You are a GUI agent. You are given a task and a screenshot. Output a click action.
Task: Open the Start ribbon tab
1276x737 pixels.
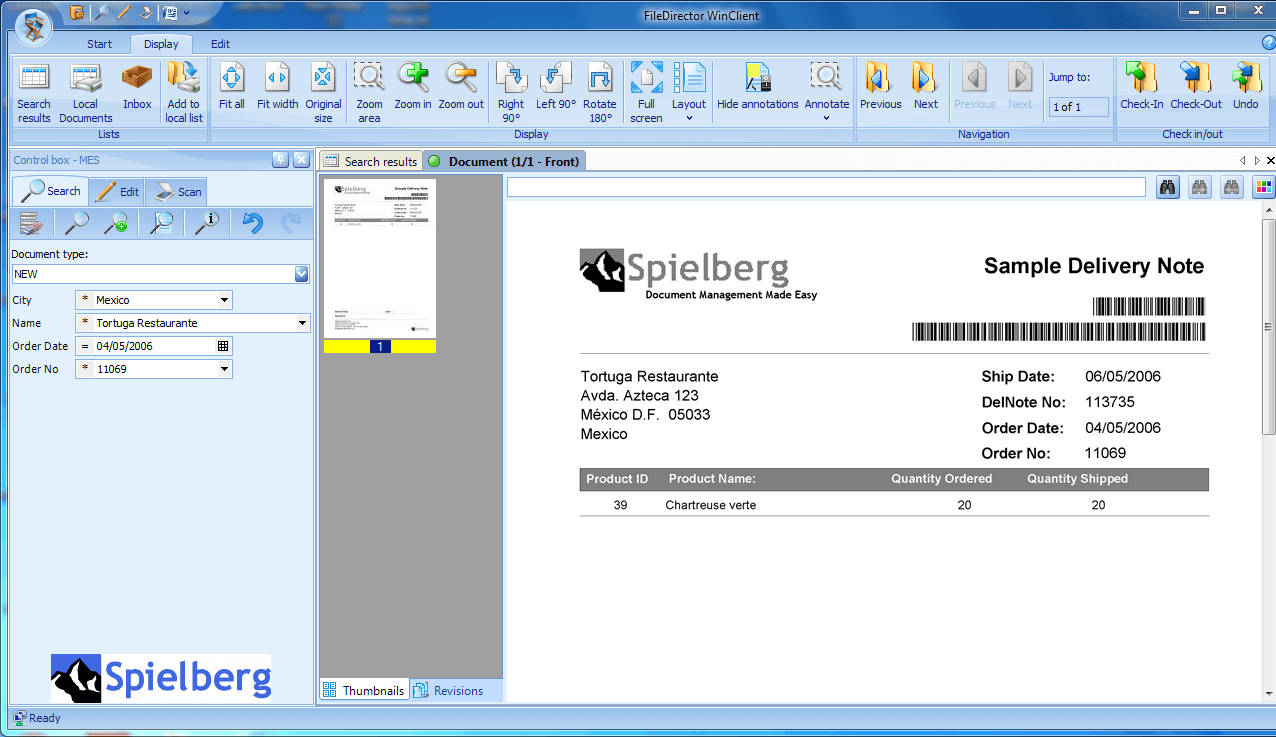(x=99, y=44)
